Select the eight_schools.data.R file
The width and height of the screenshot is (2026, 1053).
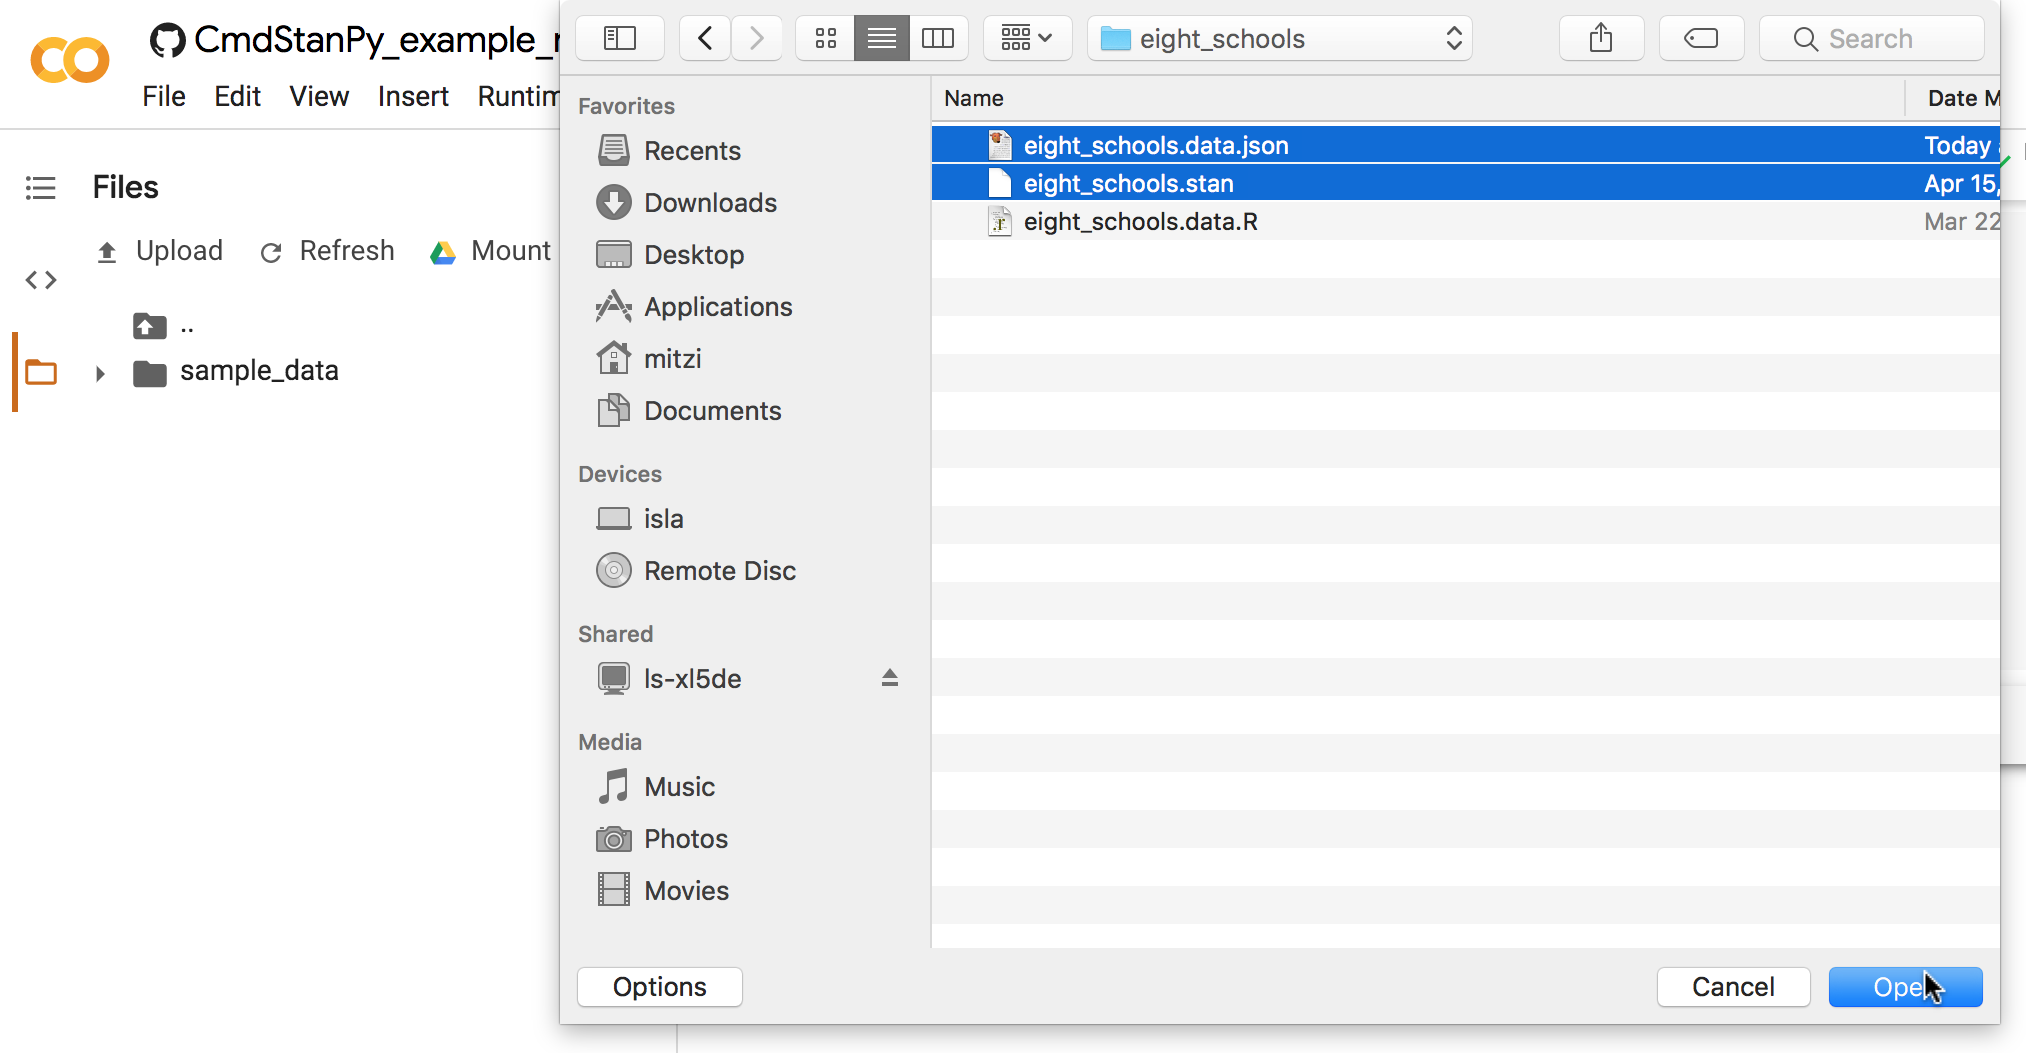coord(1140,221)
